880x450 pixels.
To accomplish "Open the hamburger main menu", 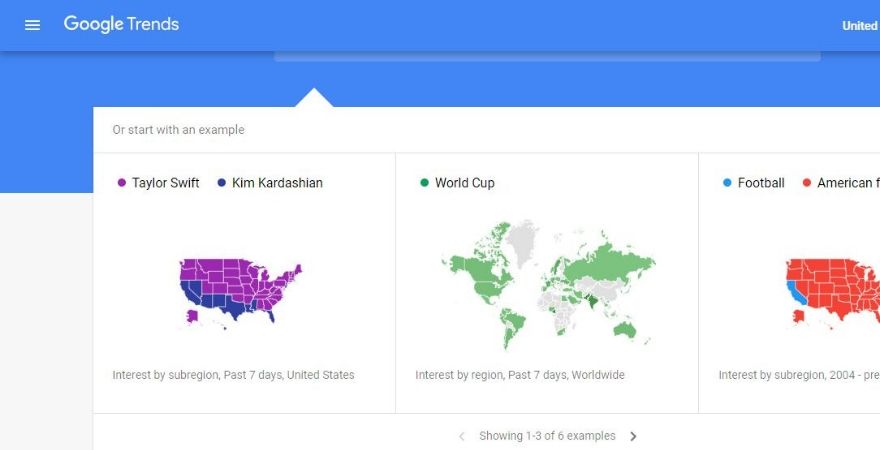I will (33, 25).
